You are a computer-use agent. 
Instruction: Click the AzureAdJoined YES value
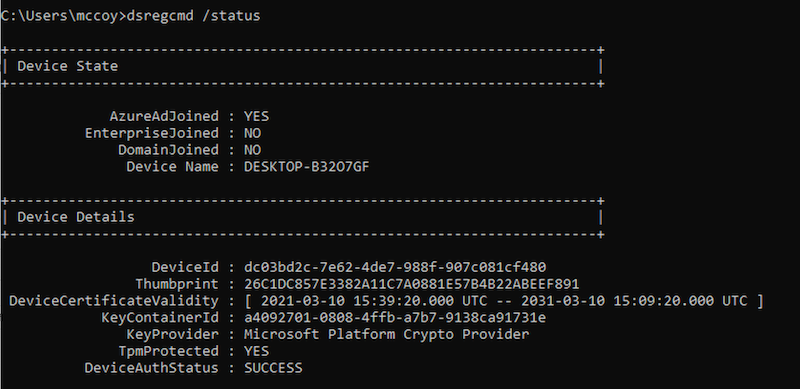(x=256, y=116)
